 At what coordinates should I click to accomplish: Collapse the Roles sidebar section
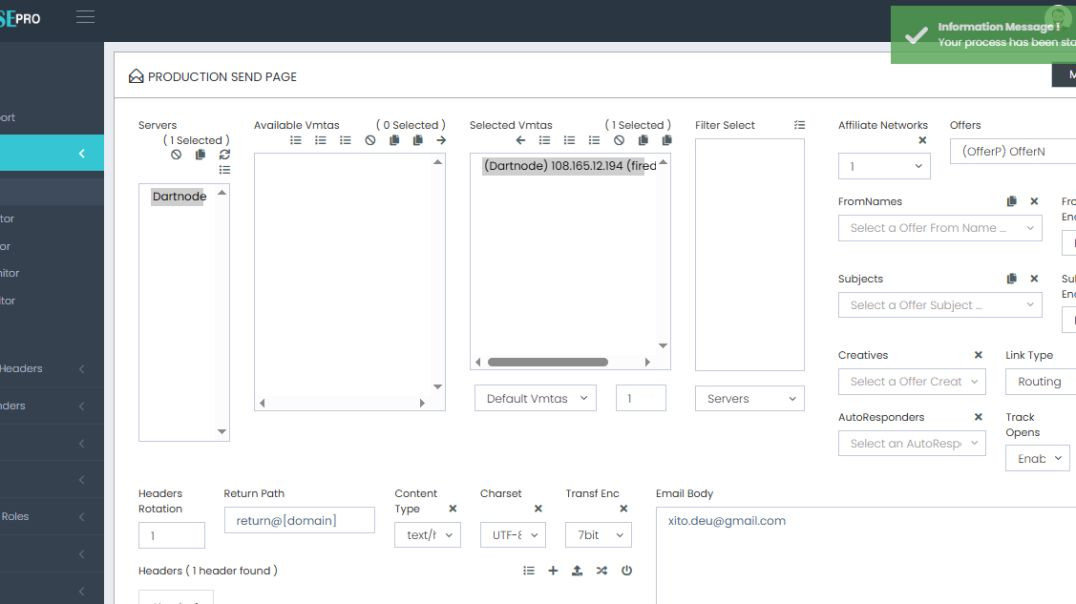coord(81,516)
